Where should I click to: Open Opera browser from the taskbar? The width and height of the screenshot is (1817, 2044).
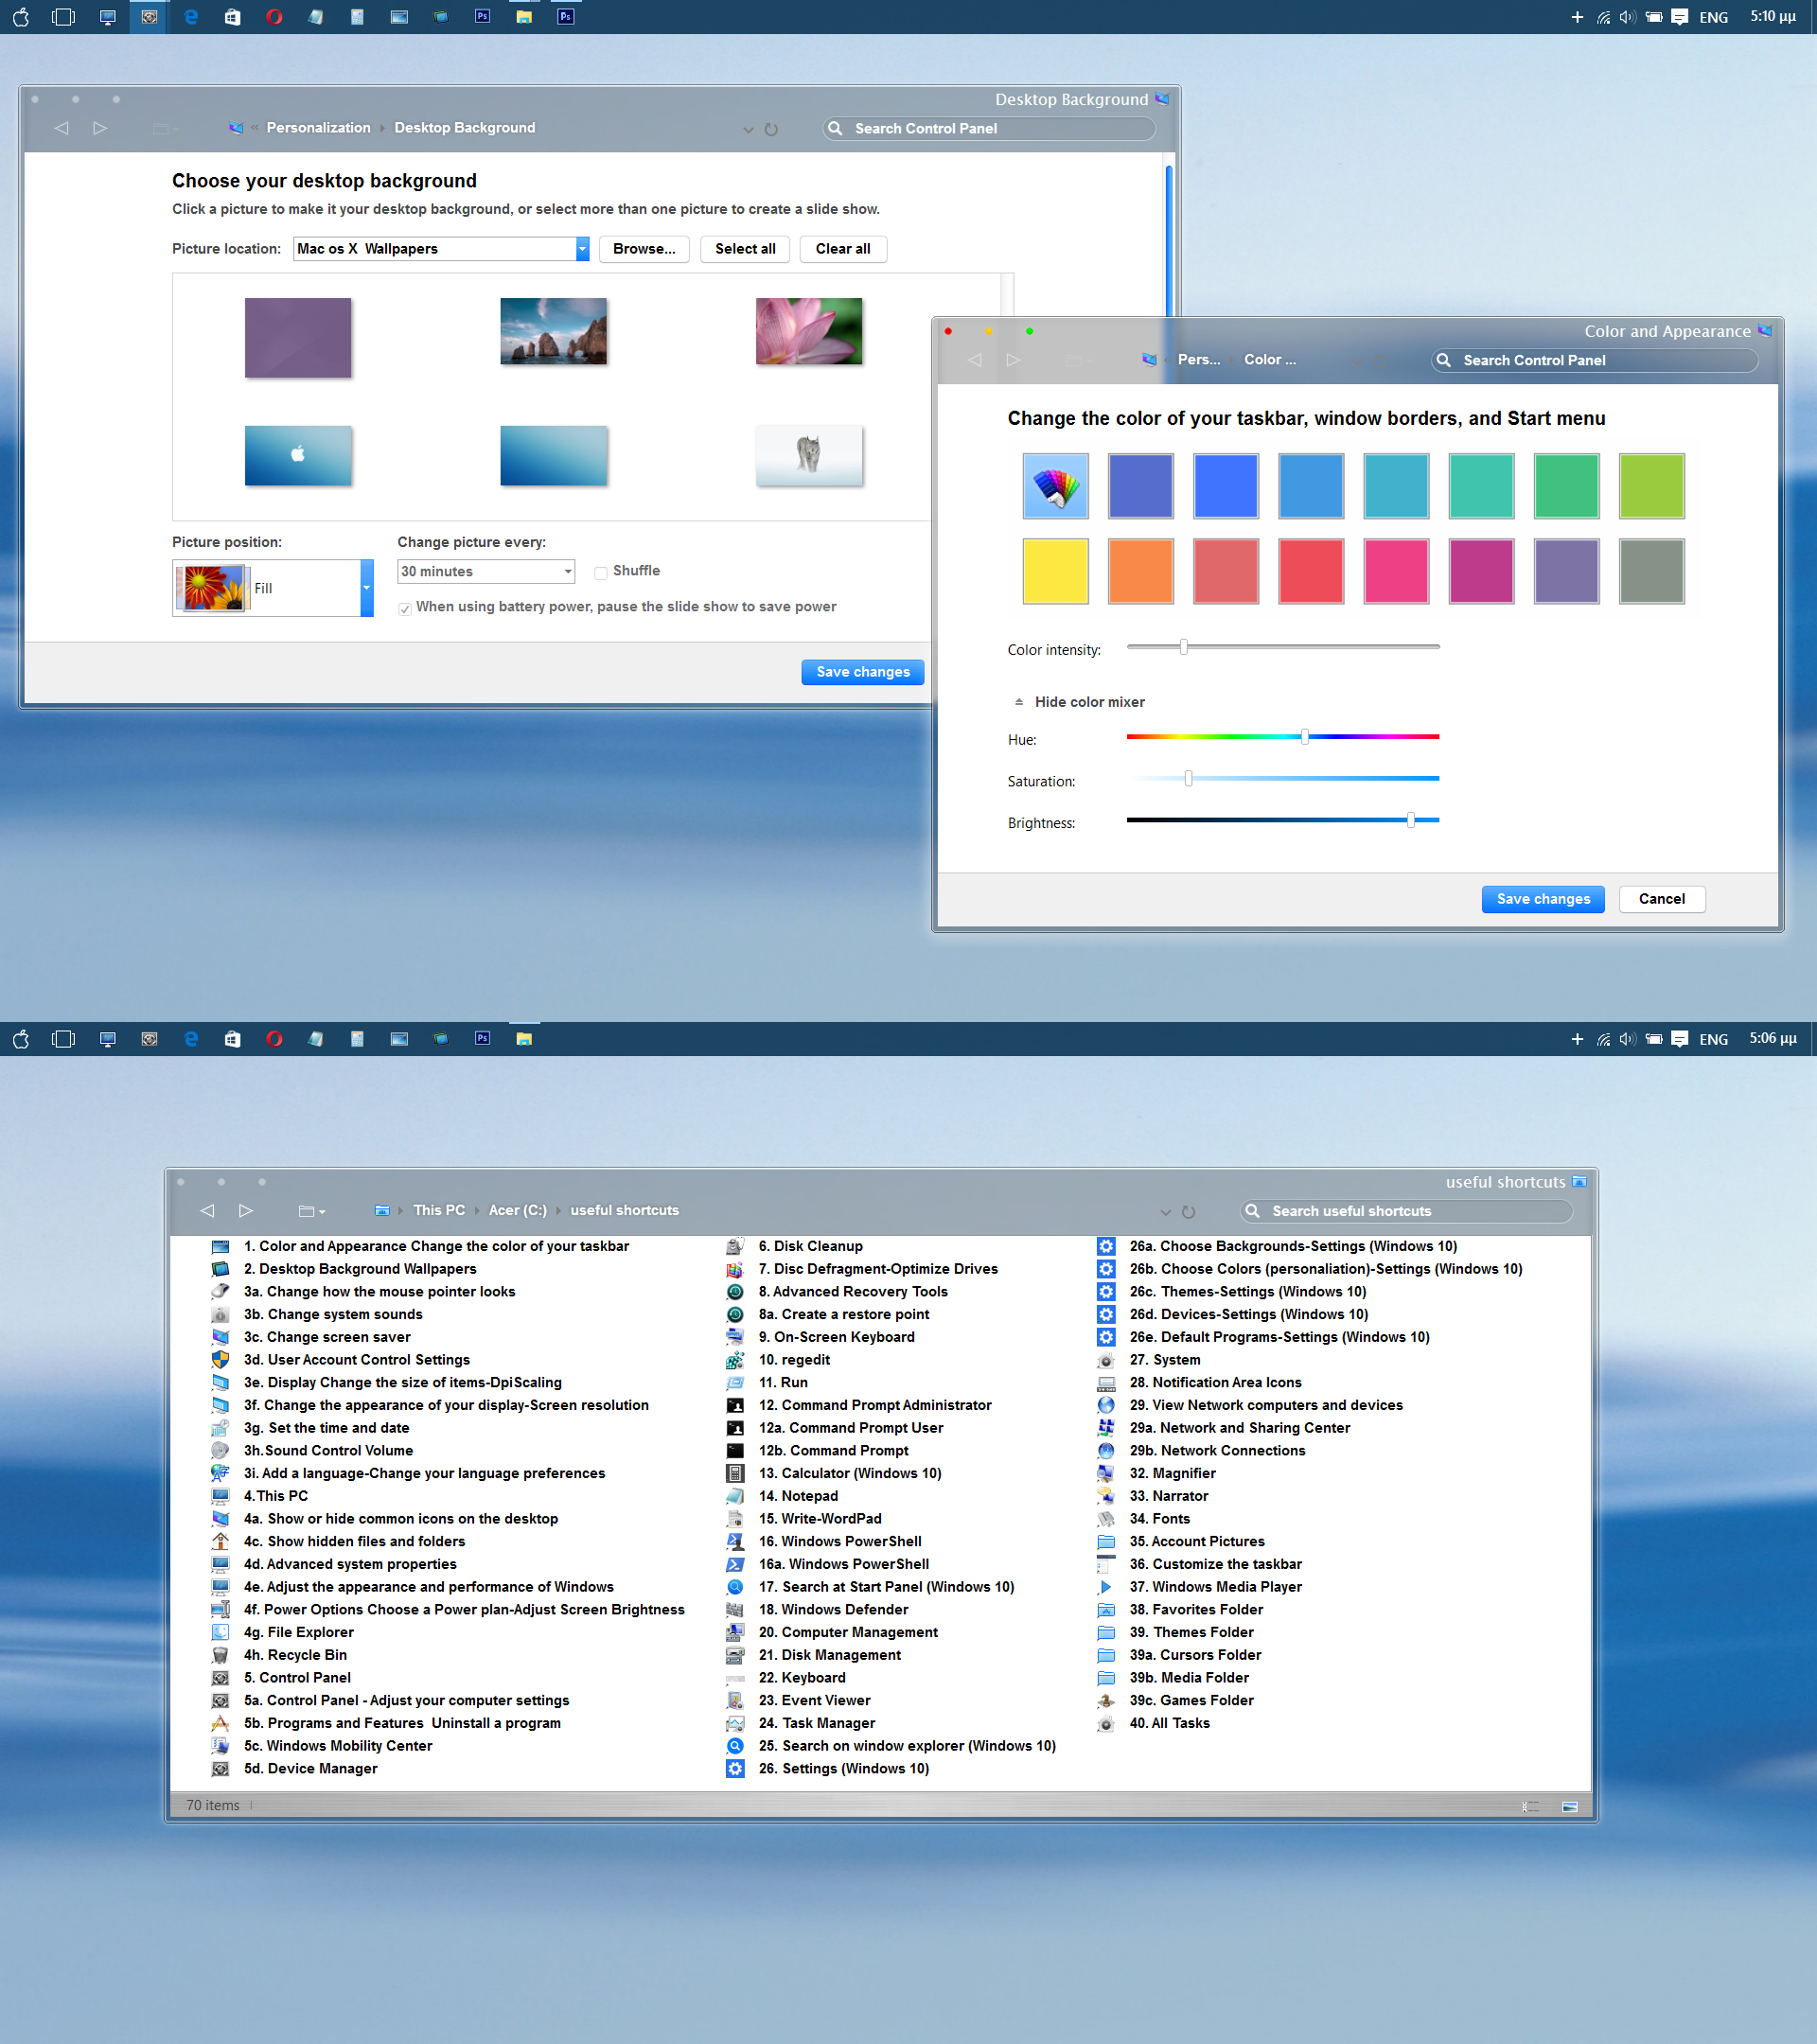pos(274,16)
